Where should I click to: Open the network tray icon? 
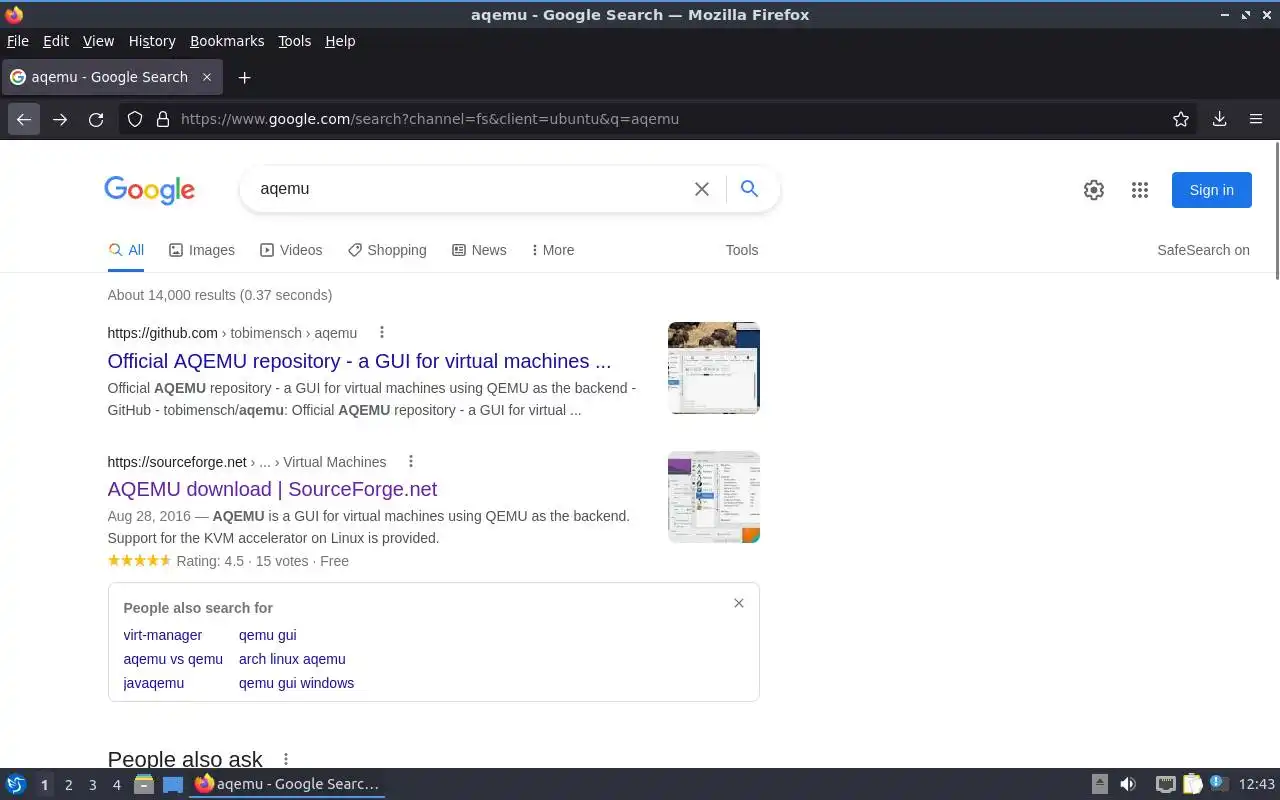pos(1165,785)
